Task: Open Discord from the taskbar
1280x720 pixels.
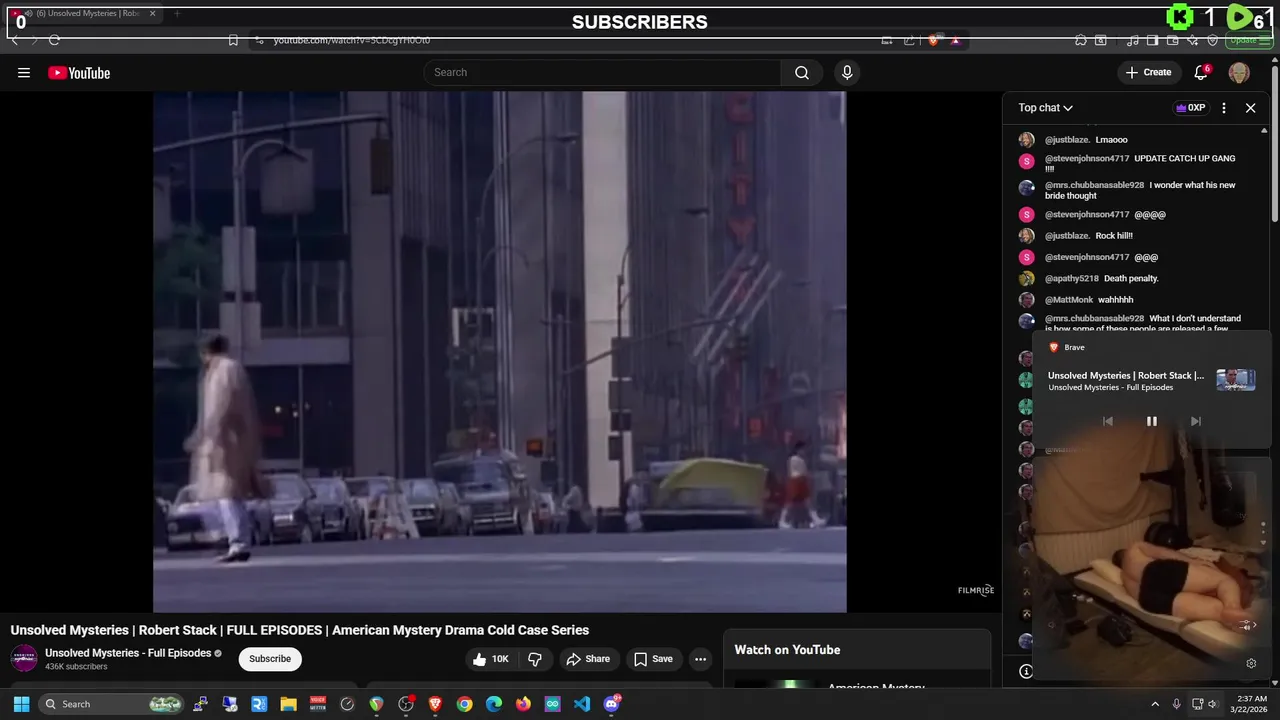Action: tap(612, 704)
